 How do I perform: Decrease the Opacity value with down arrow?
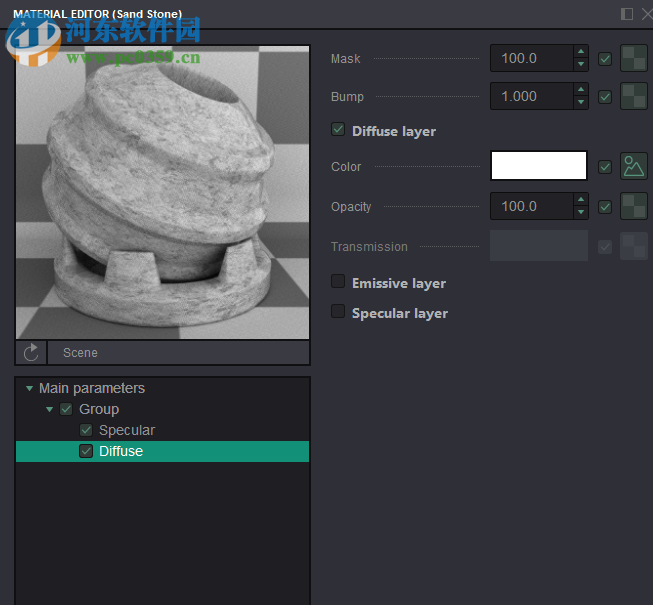581,212
